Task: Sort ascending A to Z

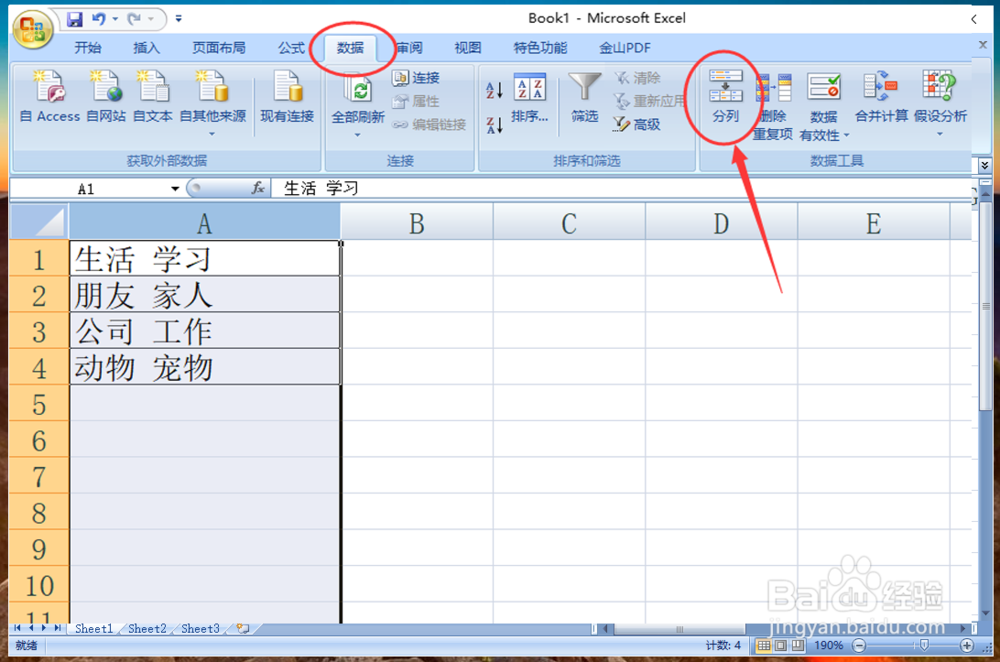Action: tap(494, 90)
